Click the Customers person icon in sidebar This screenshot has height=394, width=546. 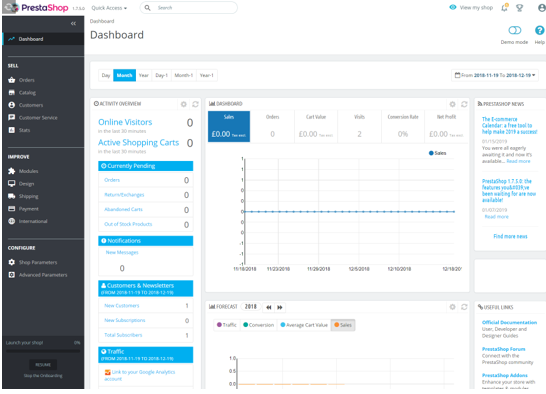click(x=11, y=105)
